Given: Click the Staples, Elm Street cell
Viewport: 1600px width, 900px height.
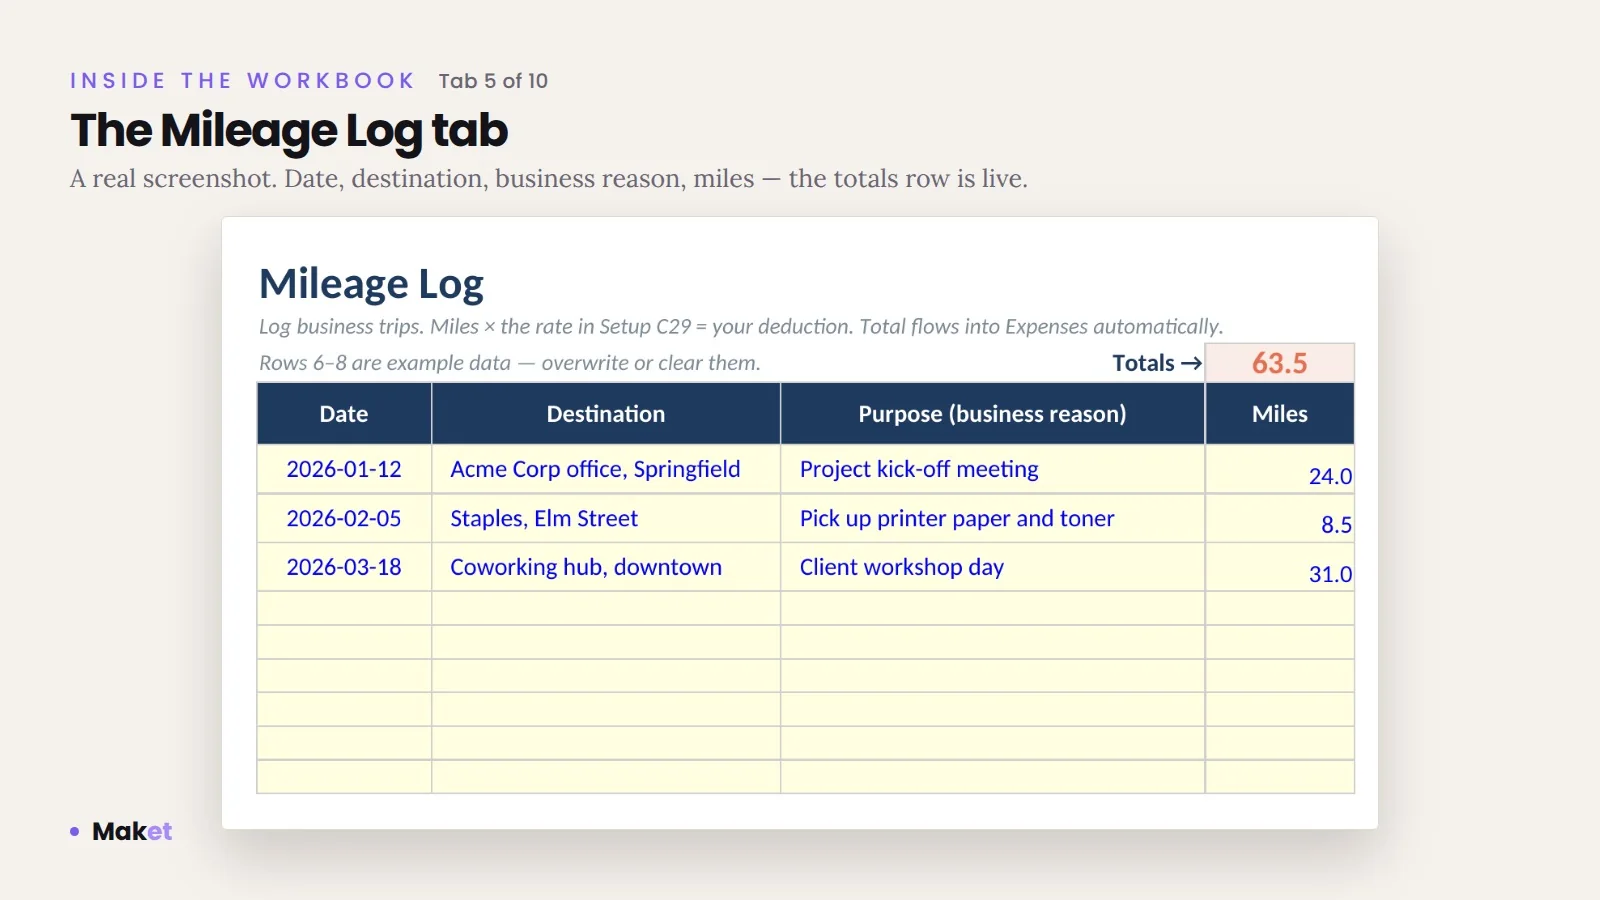Looking at the screenshot, I should click(x=606, y=518).
